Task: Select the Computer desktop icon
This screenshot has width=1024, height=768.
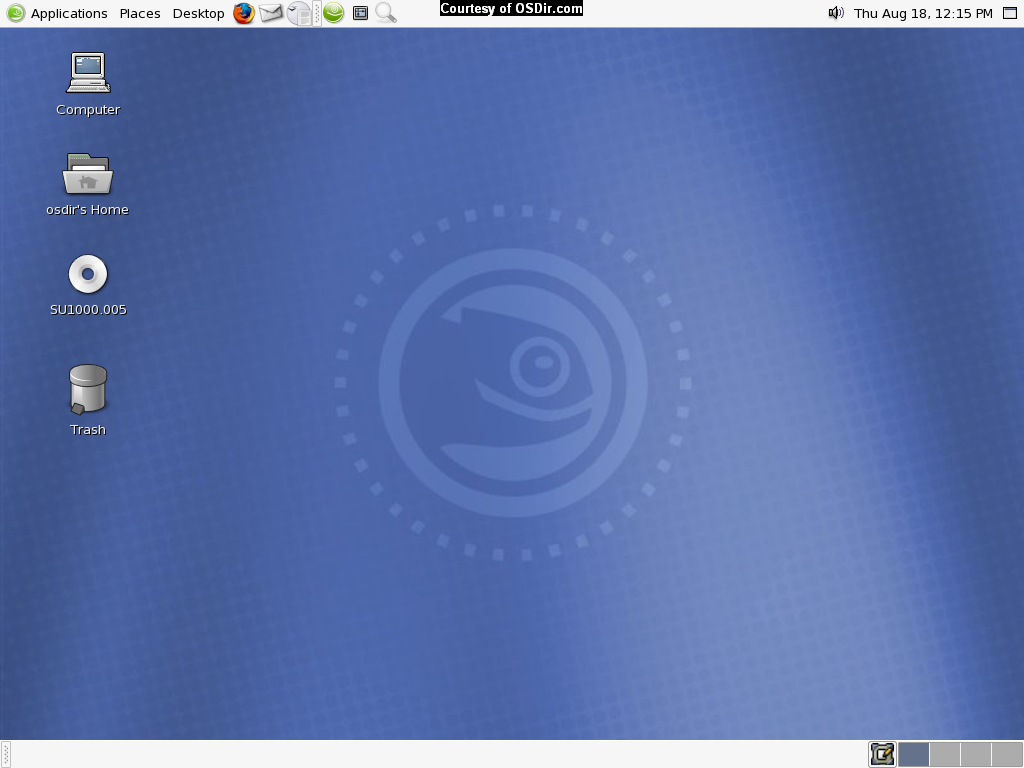Action: point(88,84)
